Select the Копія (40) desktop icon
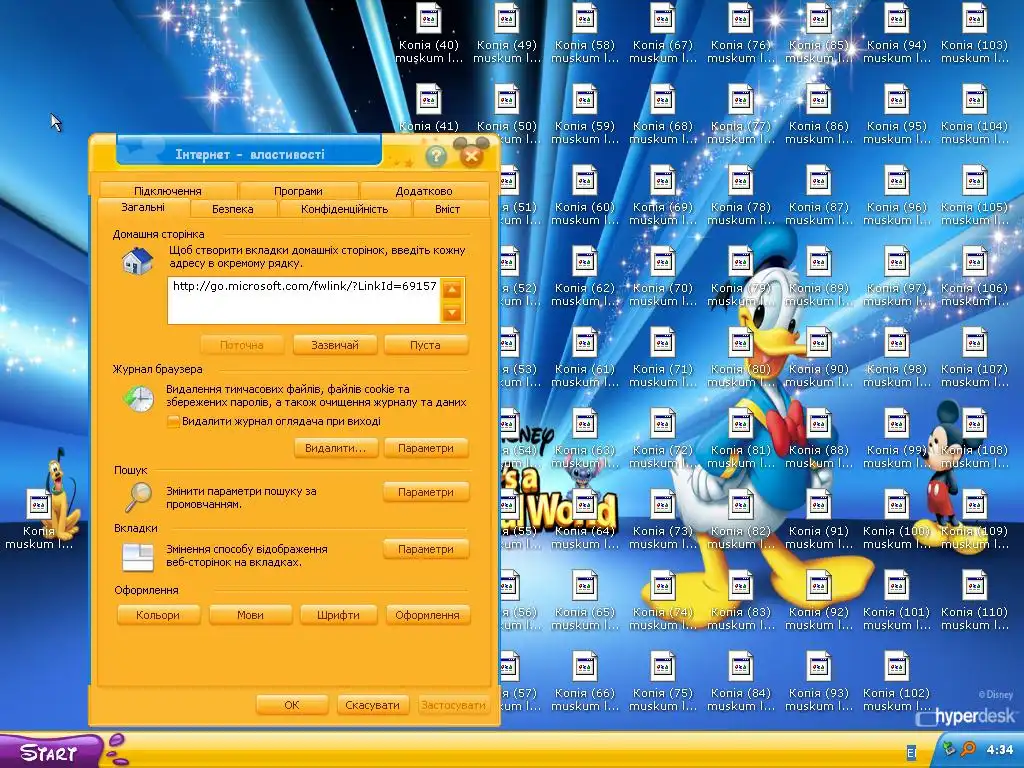This screenshot has width=1024, height=768. click(x=429, y=34)
